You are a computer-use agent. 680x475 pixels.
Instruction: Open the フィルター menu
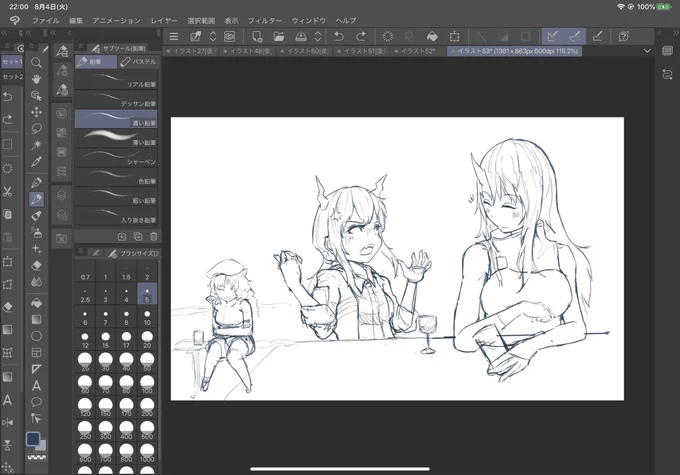coord(265,20)
